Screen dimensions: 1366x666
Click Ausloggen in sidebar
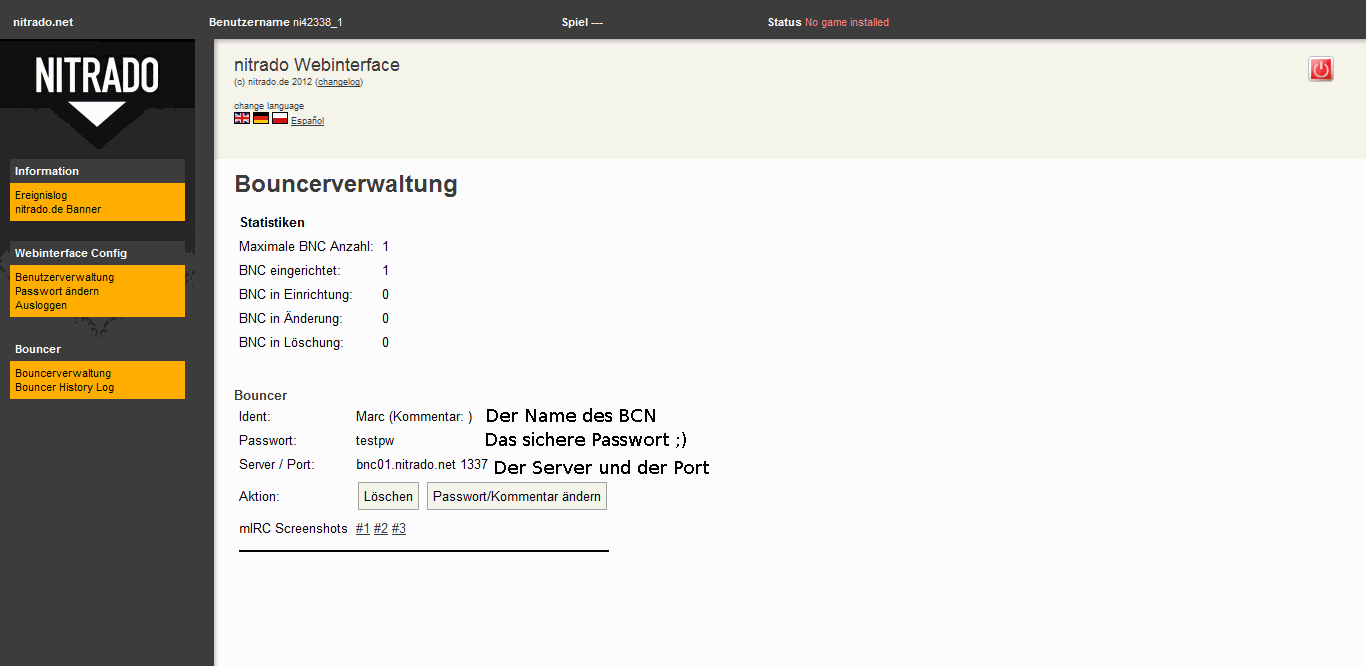click(41, 306)
